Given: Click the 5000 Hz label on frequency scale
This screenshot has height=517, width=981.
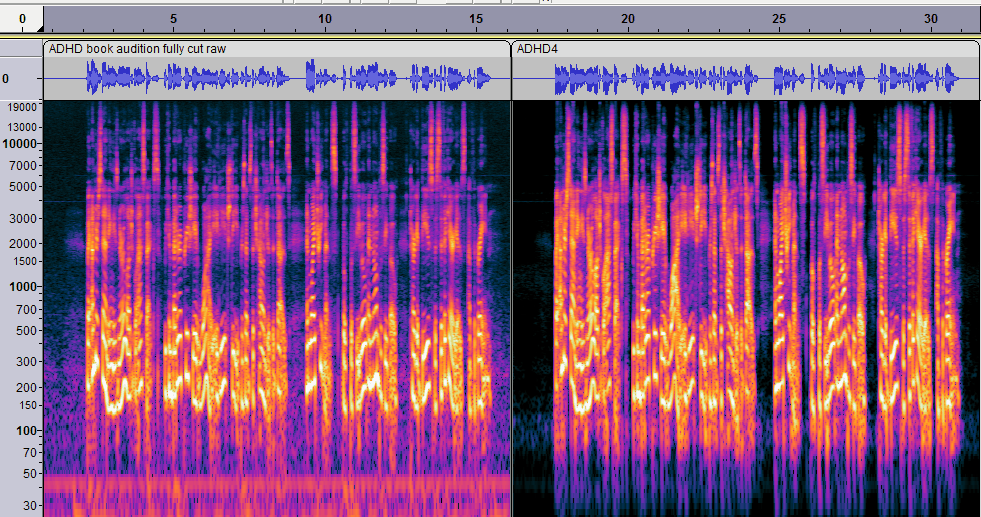Looking at the screenshot, I should (x=24, y=187).
